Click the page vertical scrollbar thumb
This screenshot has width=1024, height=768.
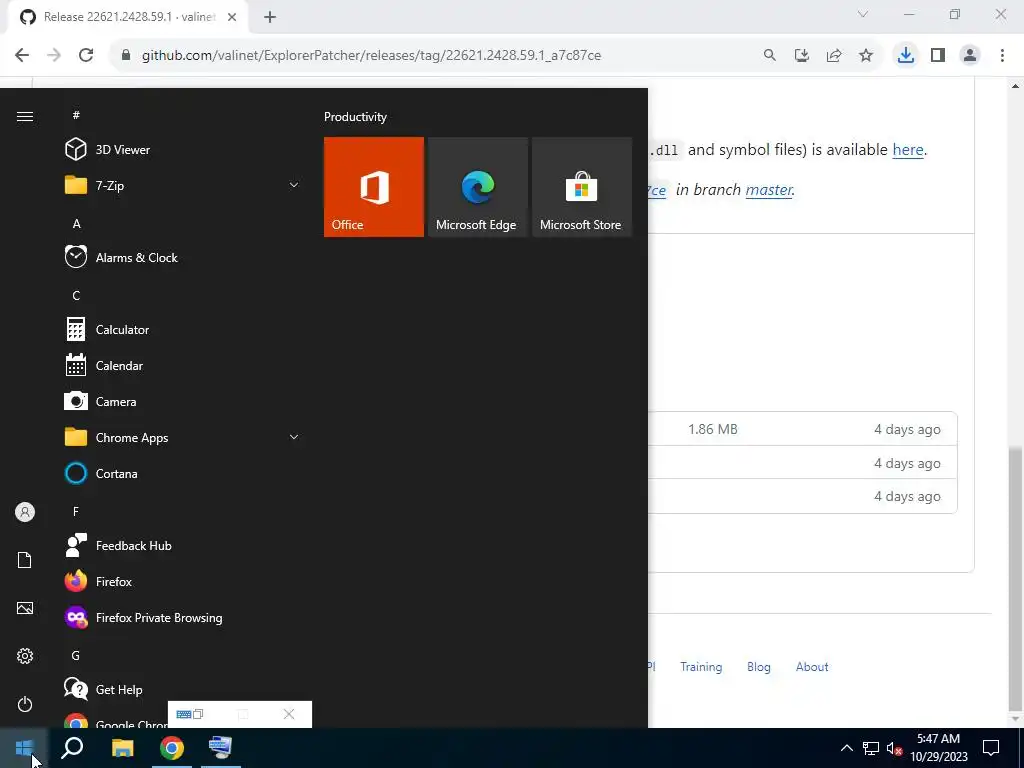(x=1015, y=578)
